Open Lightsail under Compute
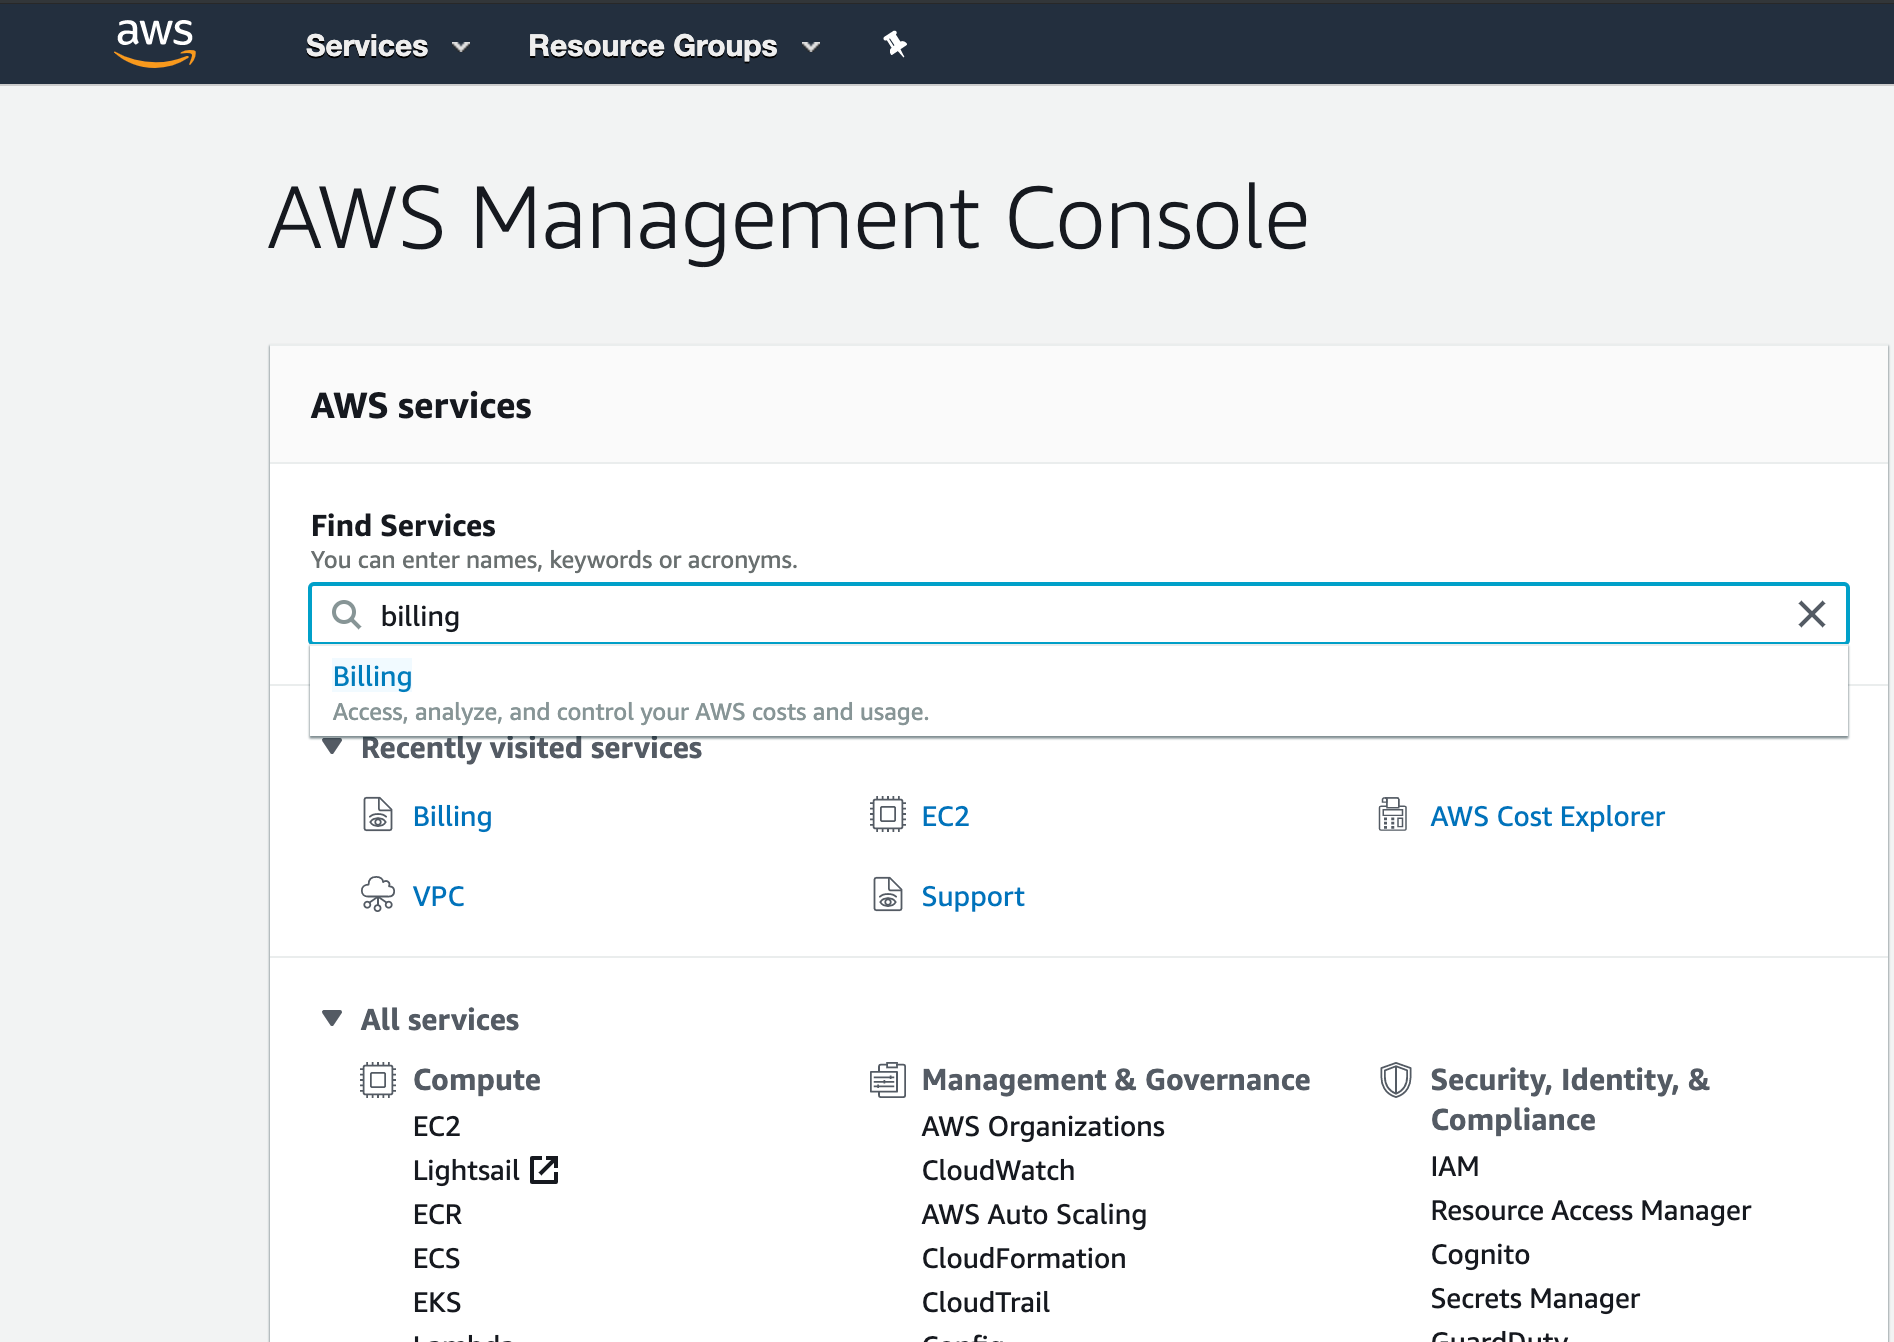This screenshot has height=1342, width=1894. (466, 1170)
